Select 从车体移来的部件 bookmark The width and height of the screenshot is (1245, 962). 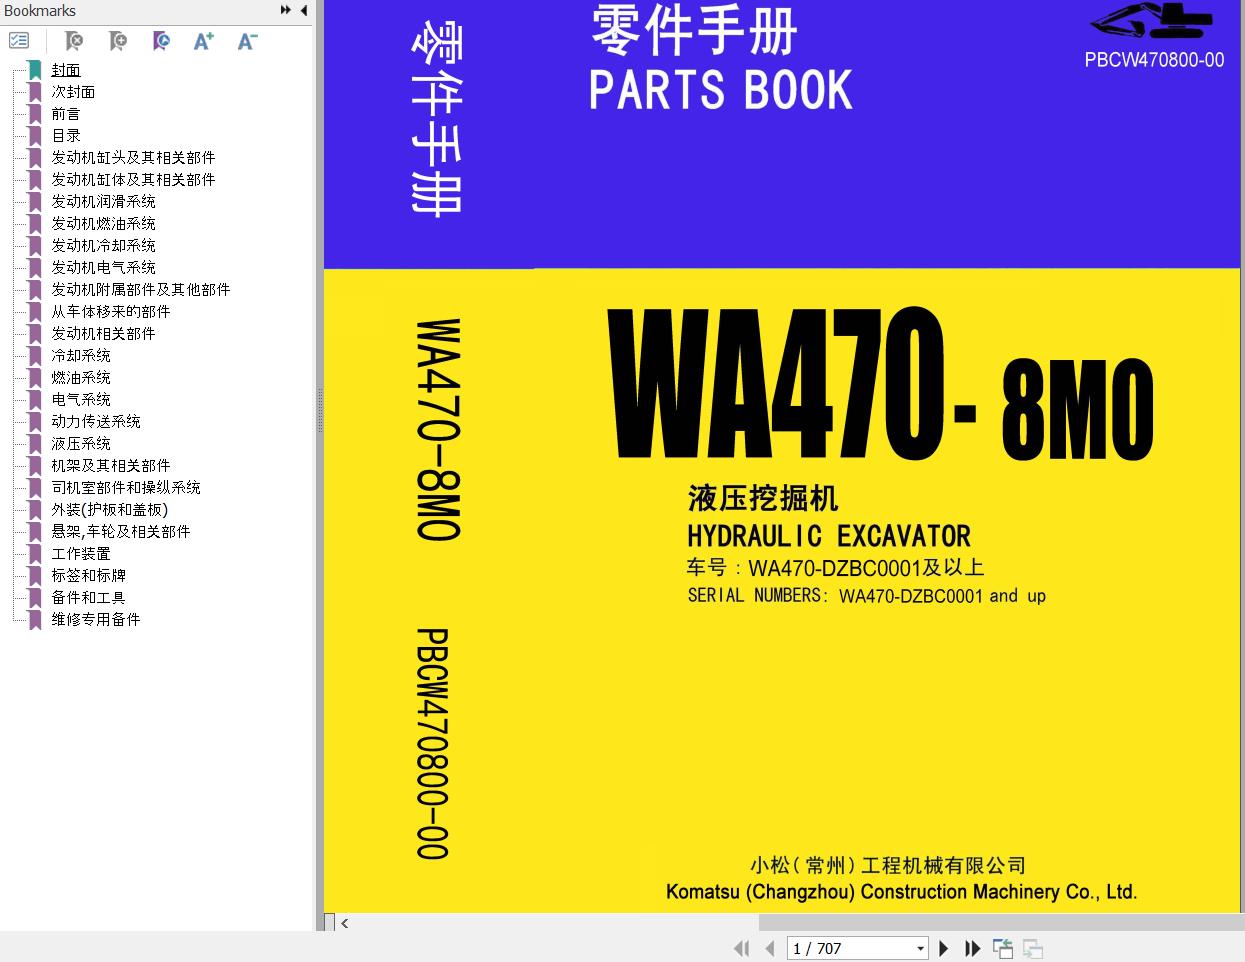111,311
